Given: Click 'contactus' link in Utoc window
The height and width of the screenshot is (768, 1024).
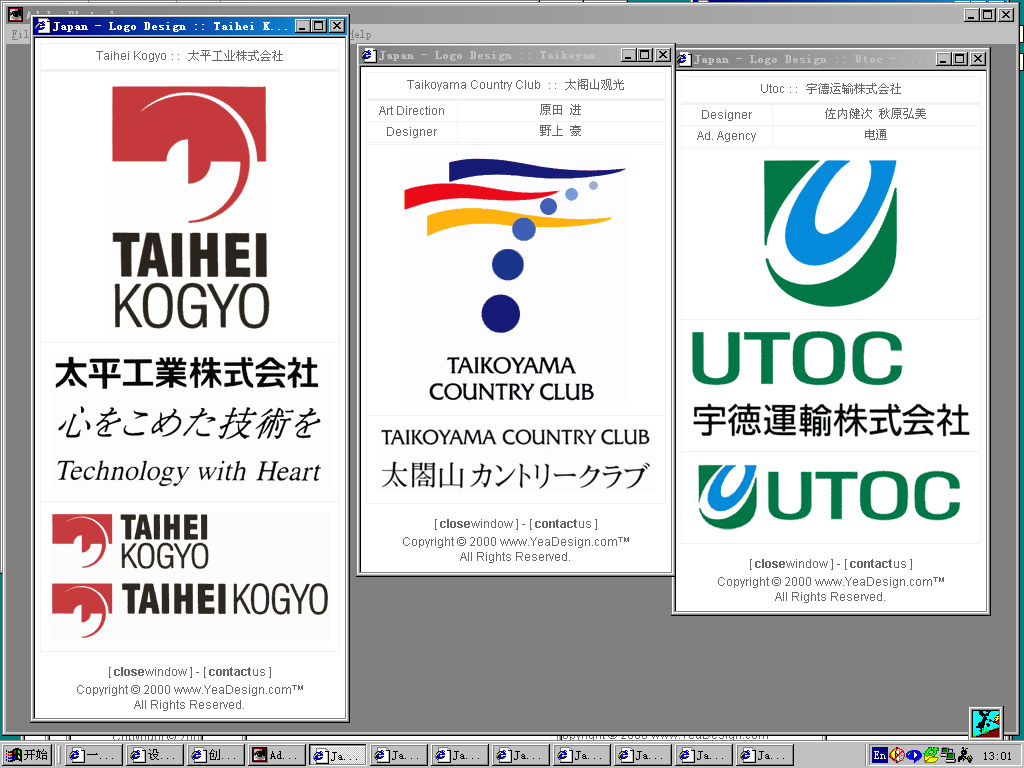Looking at the screenshot, I should [x=878, y=564].
